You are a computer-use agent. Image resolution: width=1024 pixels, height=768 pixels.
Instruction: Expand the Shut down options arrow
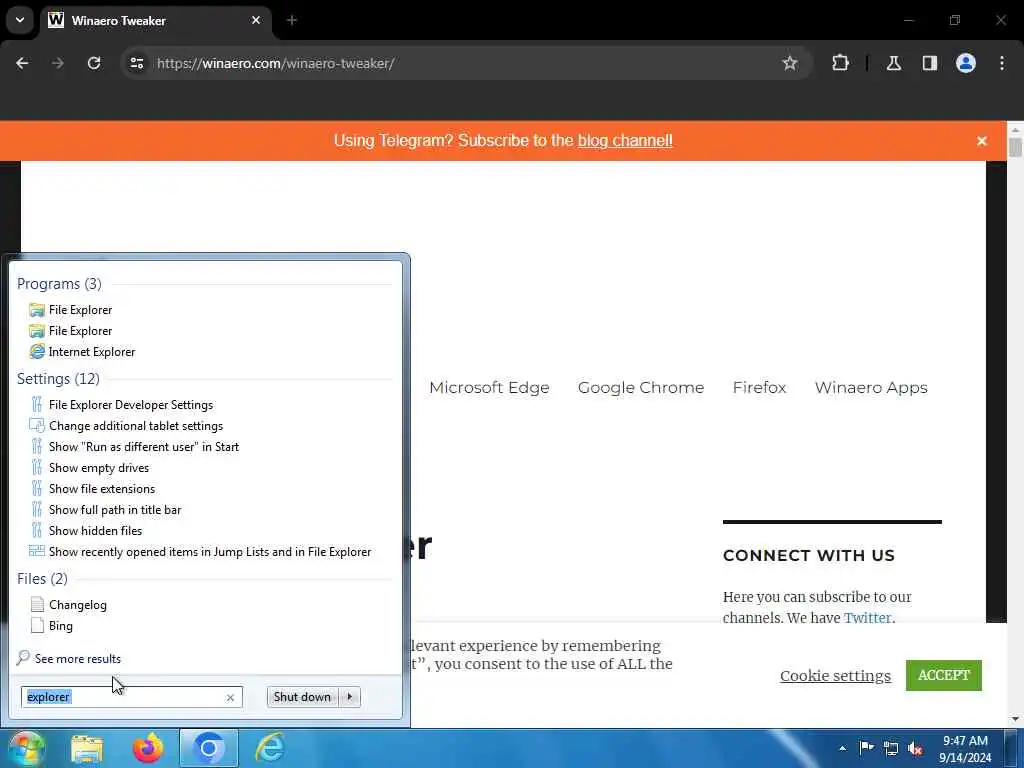pos(350,697)
